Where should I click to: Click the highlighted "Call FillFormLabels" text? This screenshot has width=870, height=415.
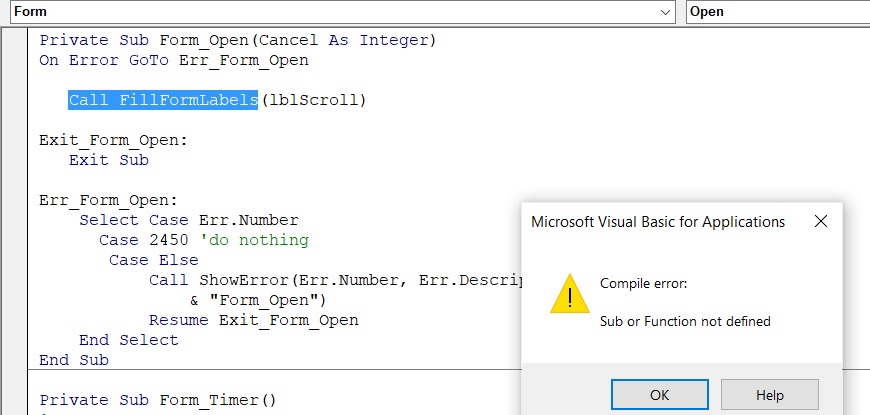[x=164, y=100]
